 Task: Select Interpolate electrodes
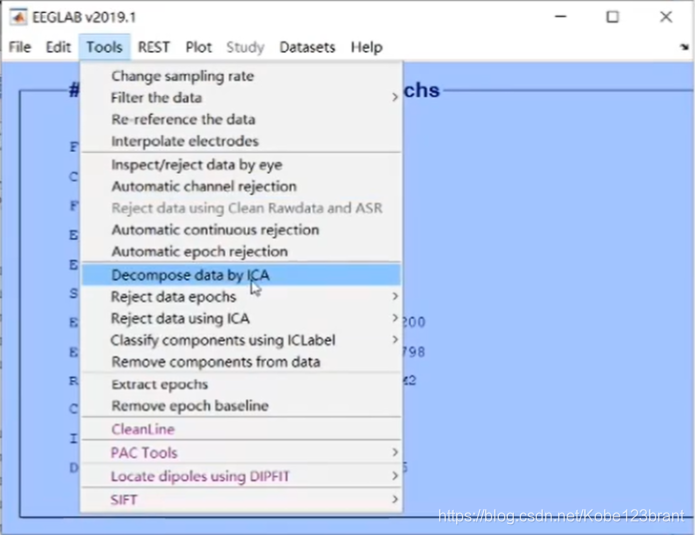tap(242, 141)
